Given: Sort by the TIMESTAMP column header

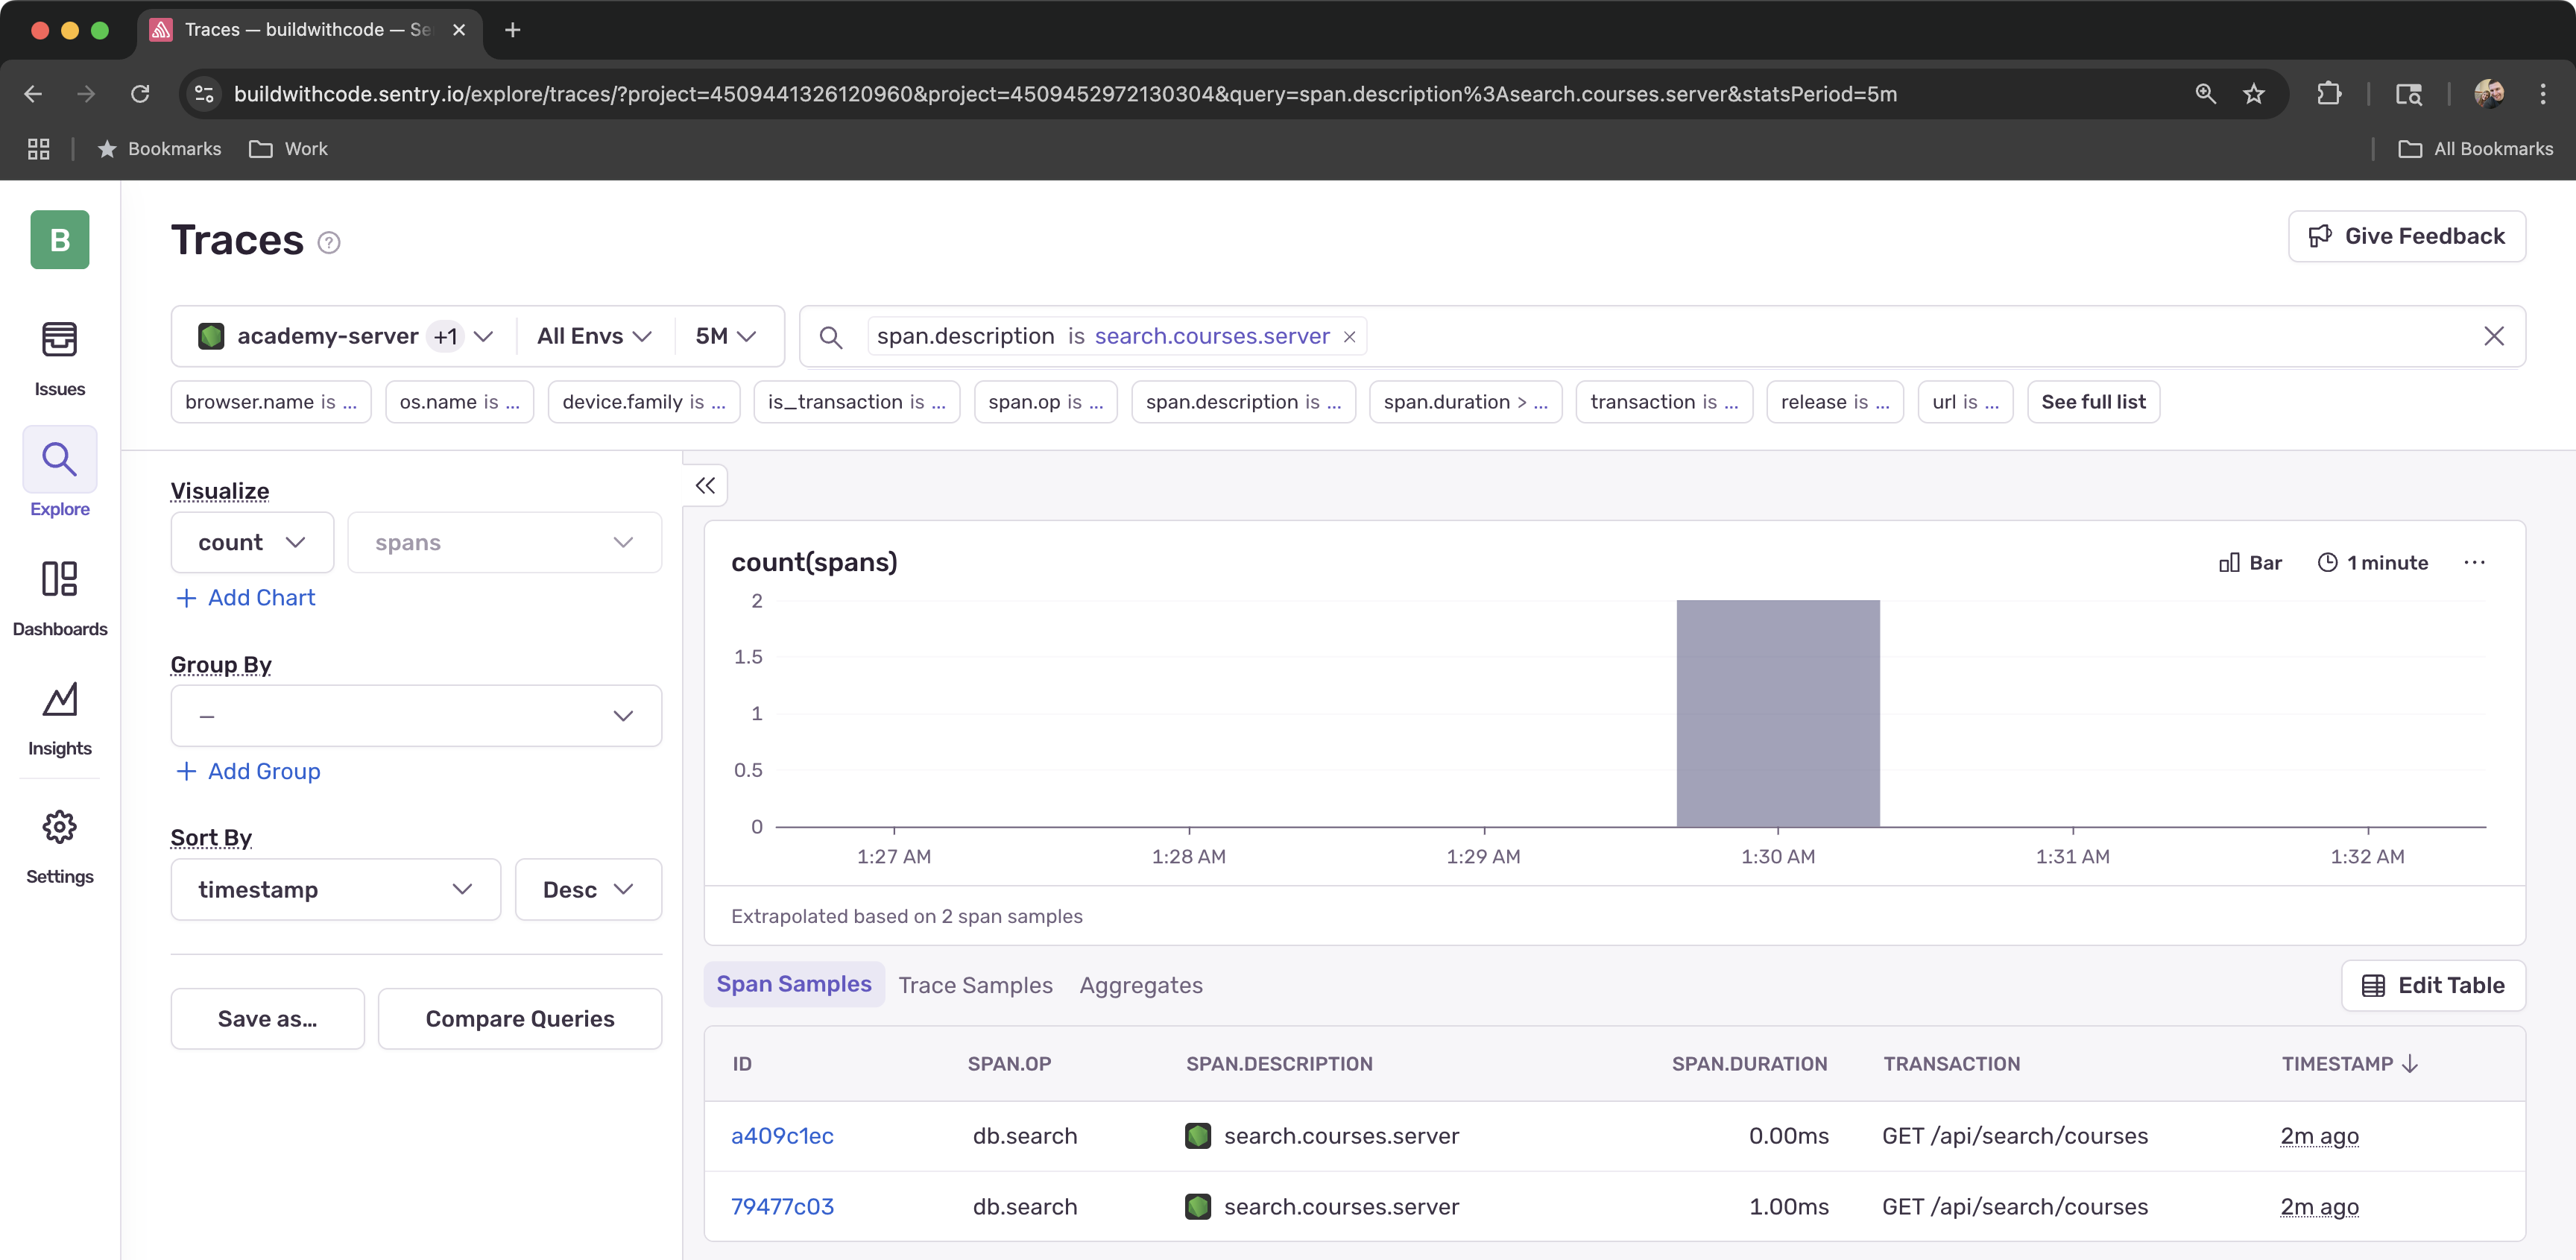Looking at the screenshot, I should tap(2349, 1064).
